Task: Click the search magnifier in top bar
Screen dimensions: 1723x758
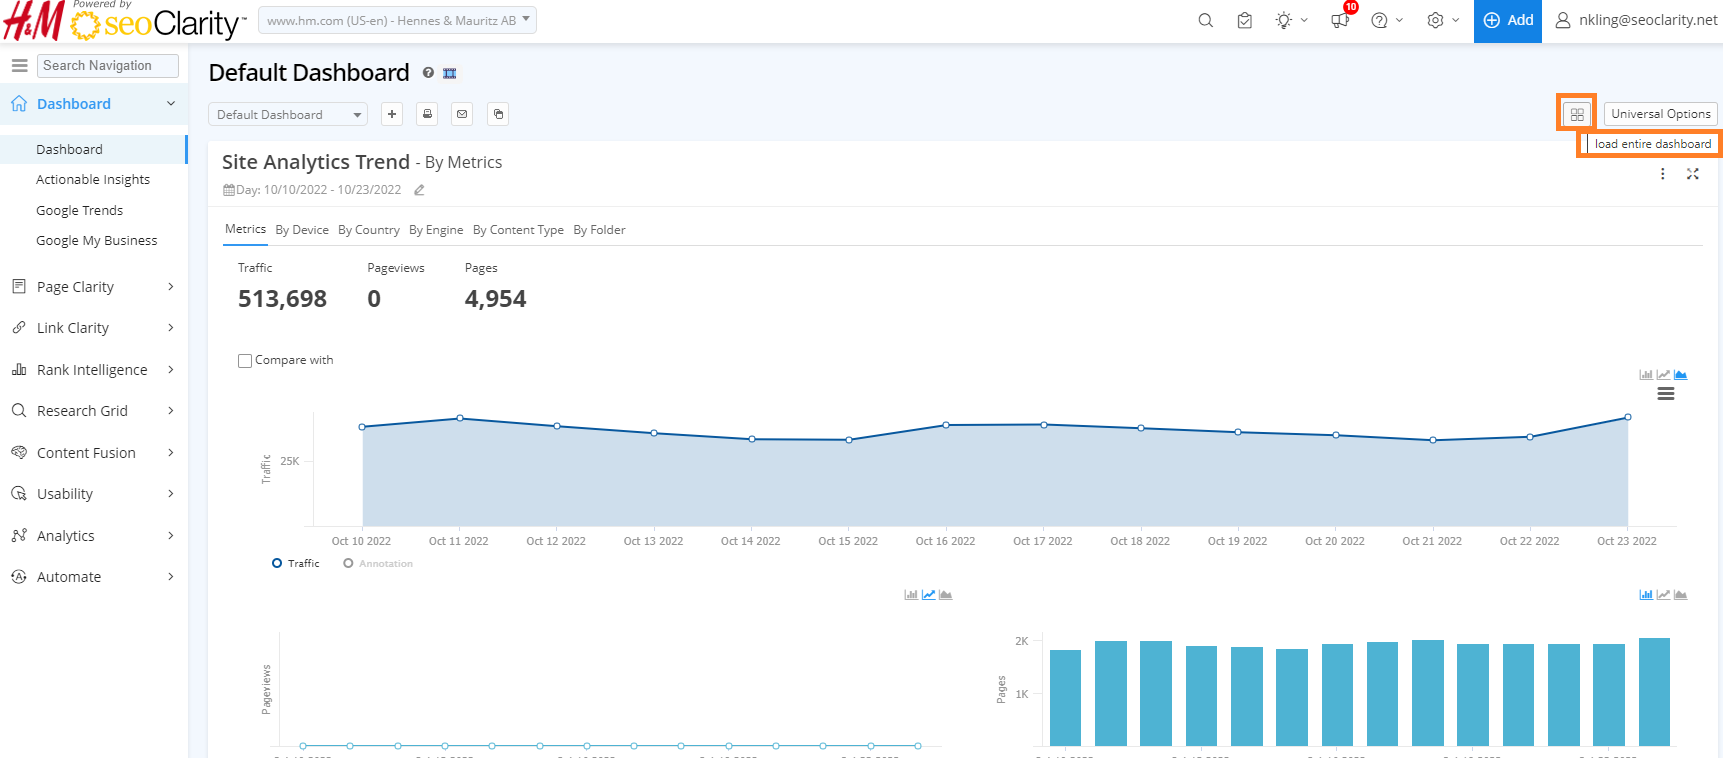Action: coord(1205,20)
